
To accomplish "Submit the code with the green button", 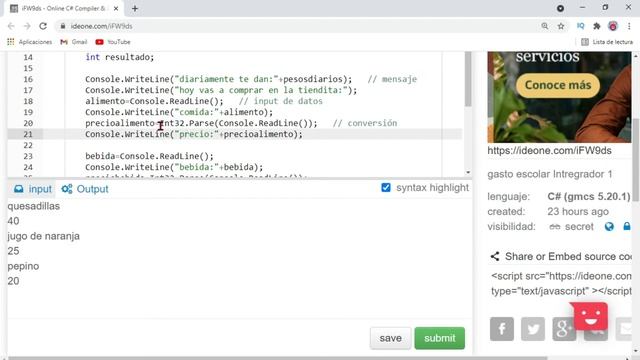I will pos(440,338).
